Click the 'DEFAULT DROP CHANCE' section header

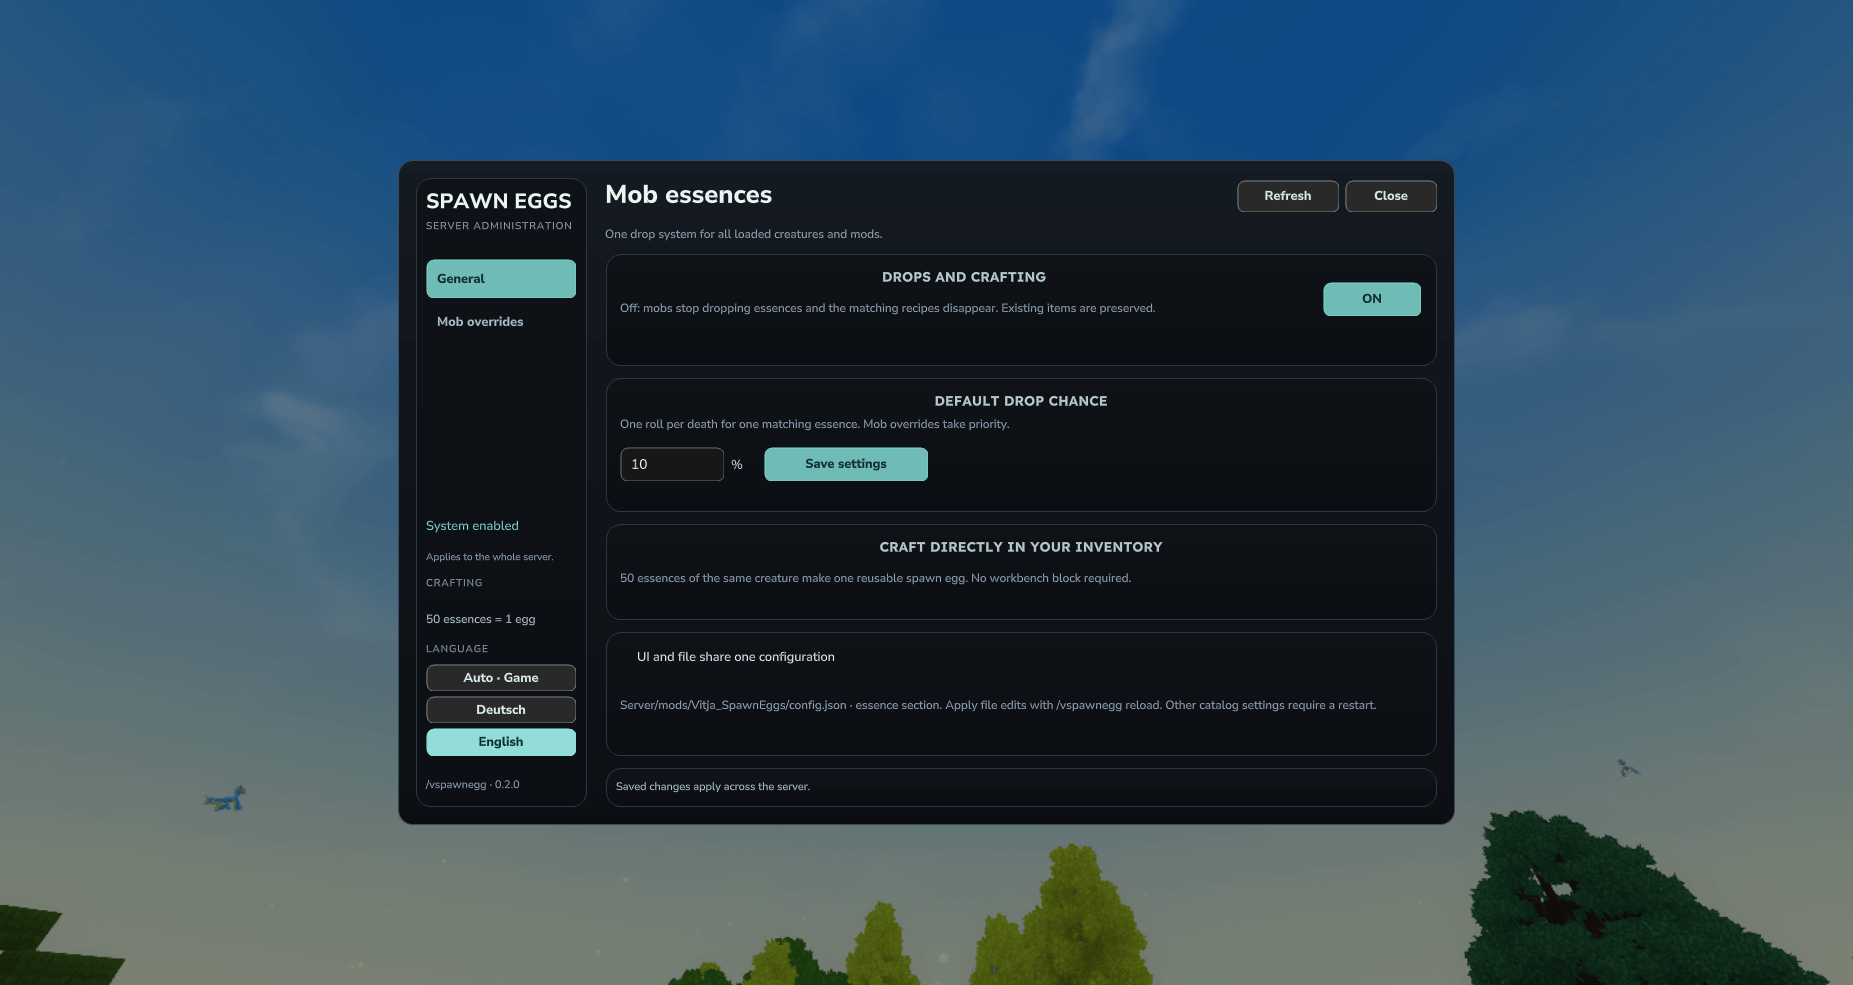tap(1021, 401)
